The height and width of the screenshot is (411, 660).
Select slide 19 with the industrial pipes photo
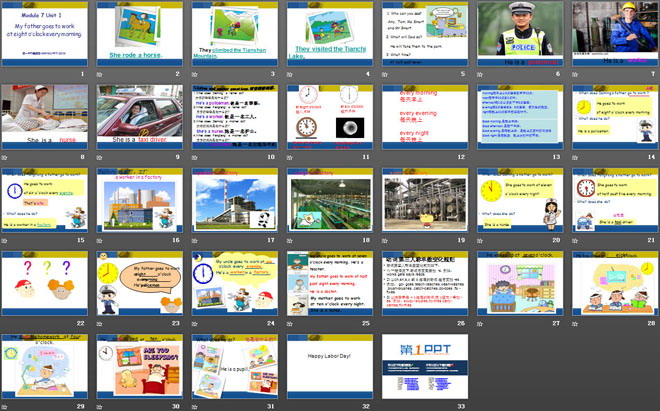425,200
